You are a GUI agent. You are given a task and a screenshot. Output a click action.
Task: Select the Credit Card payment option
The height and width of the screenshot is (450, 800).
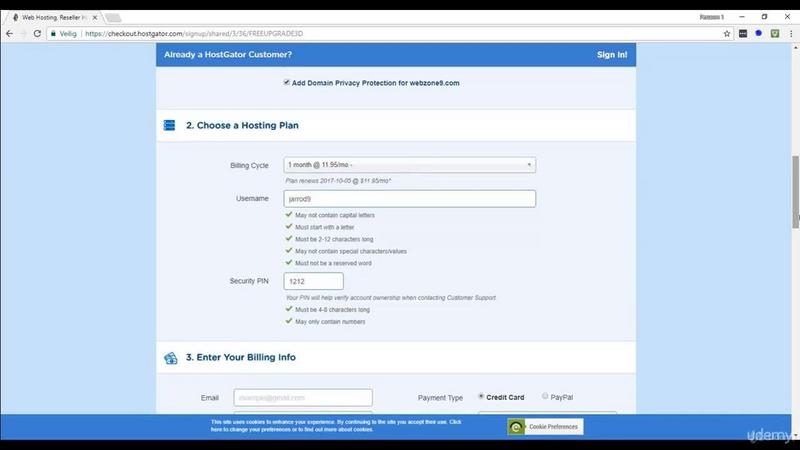point(481,396)
